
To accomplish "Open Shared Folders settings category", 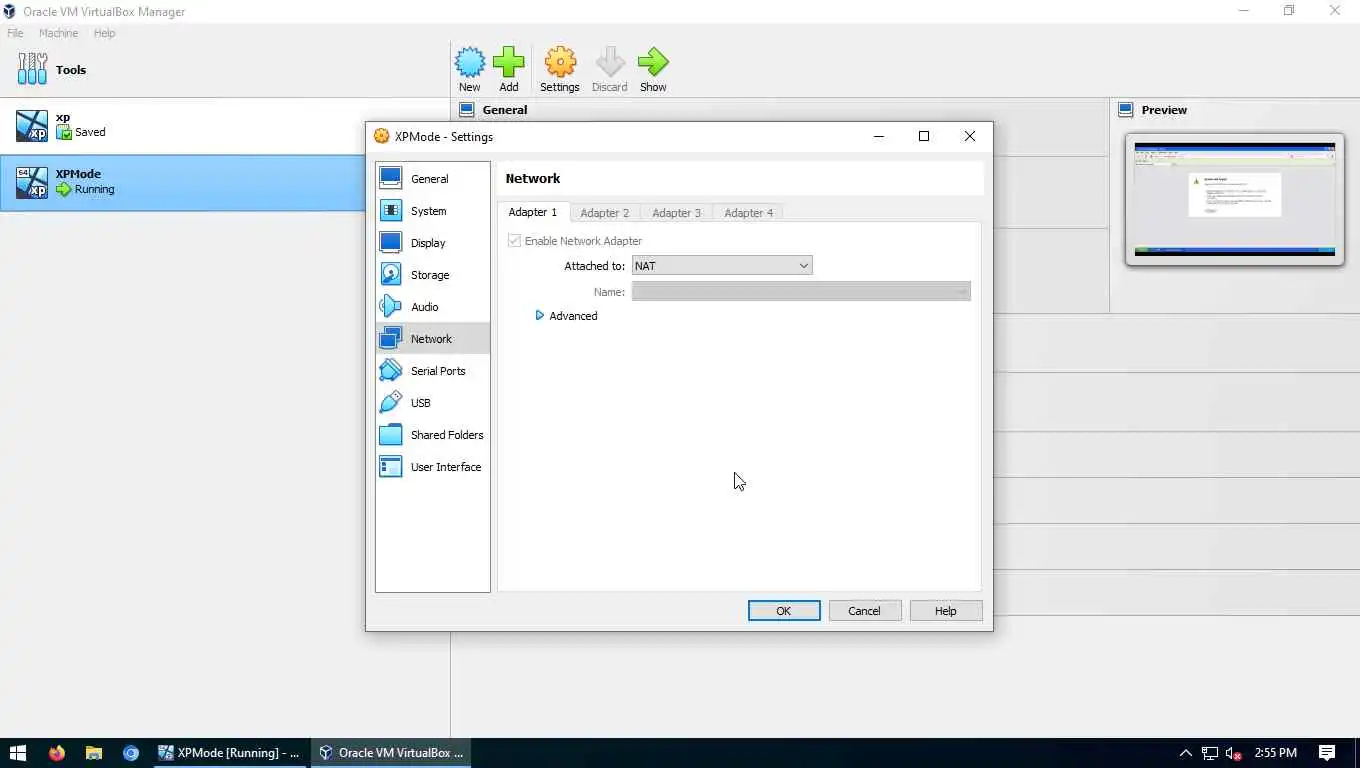I will click(x=432, y=435).
